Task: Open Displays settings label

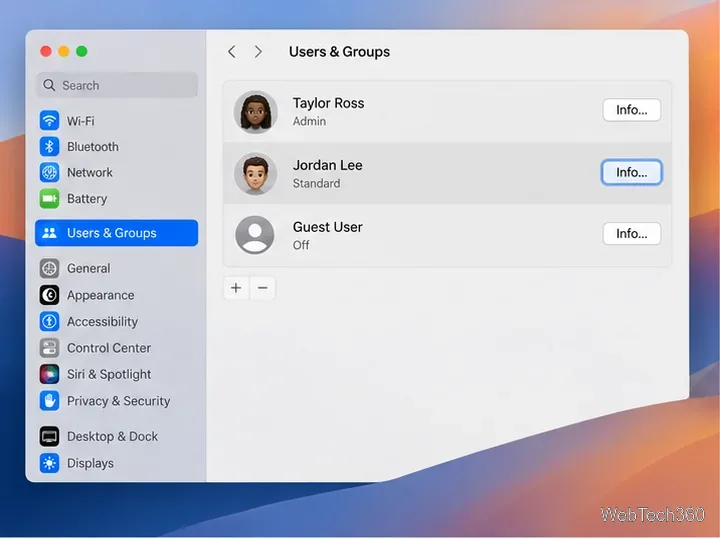Action: coord(90,463)
